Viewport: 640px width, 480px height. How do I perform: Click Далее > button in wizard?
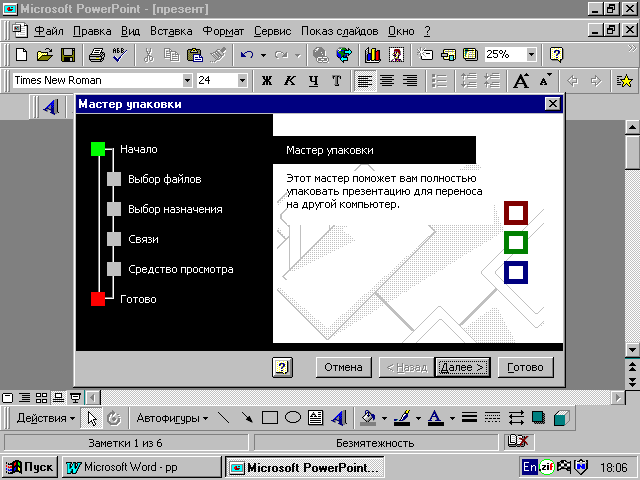[x=462, y=367]
